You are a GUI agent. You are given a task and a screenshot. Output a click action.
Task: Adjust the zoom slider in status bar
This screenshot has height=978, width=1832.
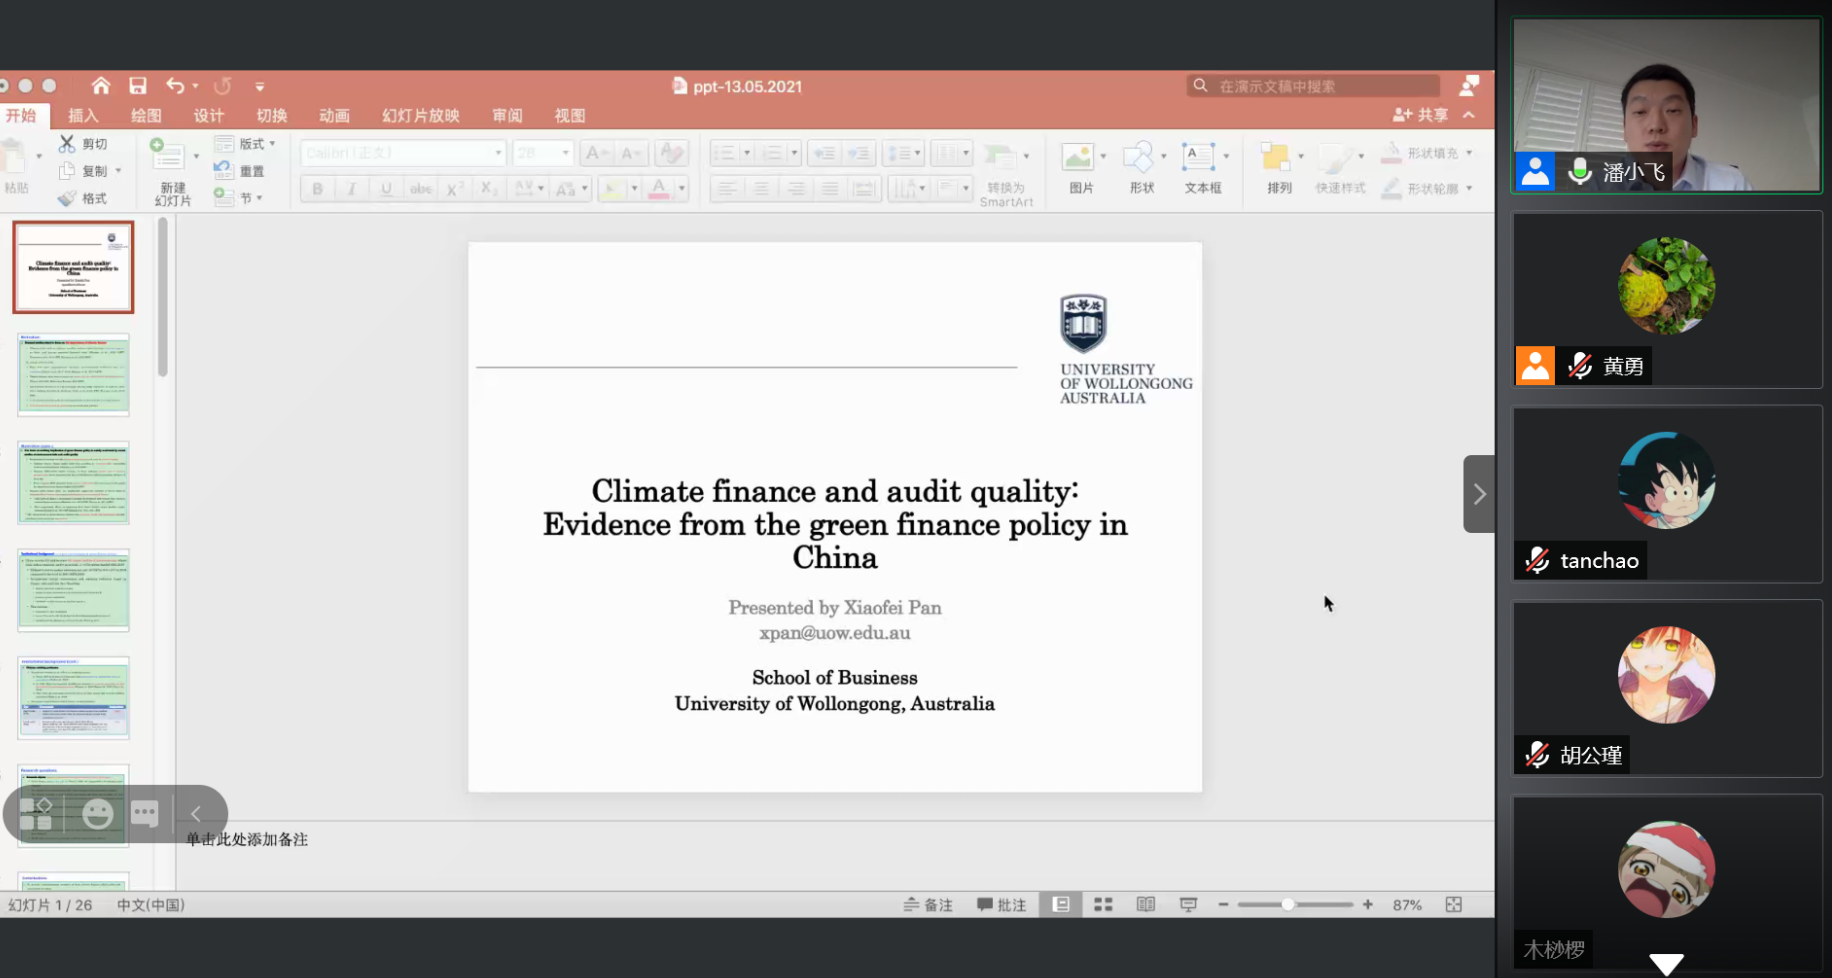tap(1288, 904)
